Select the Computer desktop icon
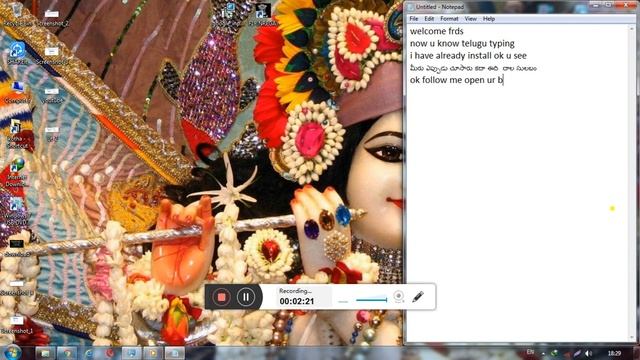This screenshot has height=360, width=640. [x=17, y=92]
